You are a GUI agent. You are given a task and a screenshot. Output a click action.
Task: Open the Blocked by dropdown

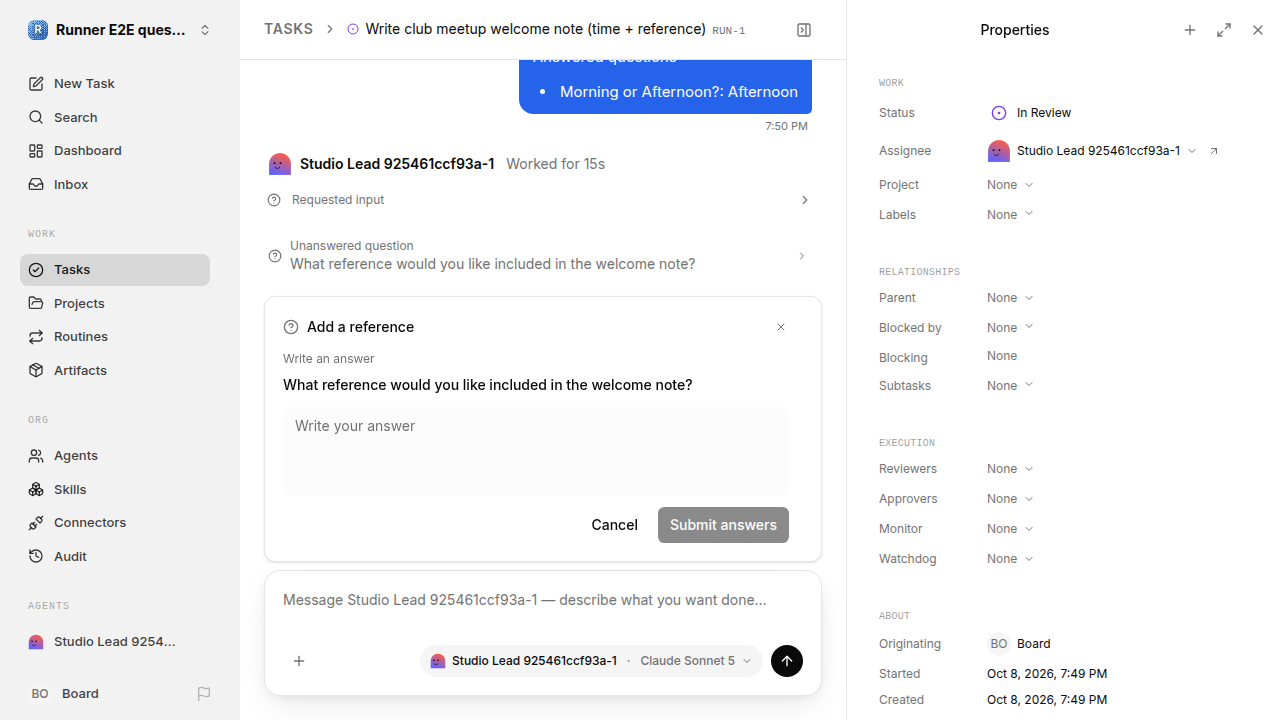[x=1010, y=328]
